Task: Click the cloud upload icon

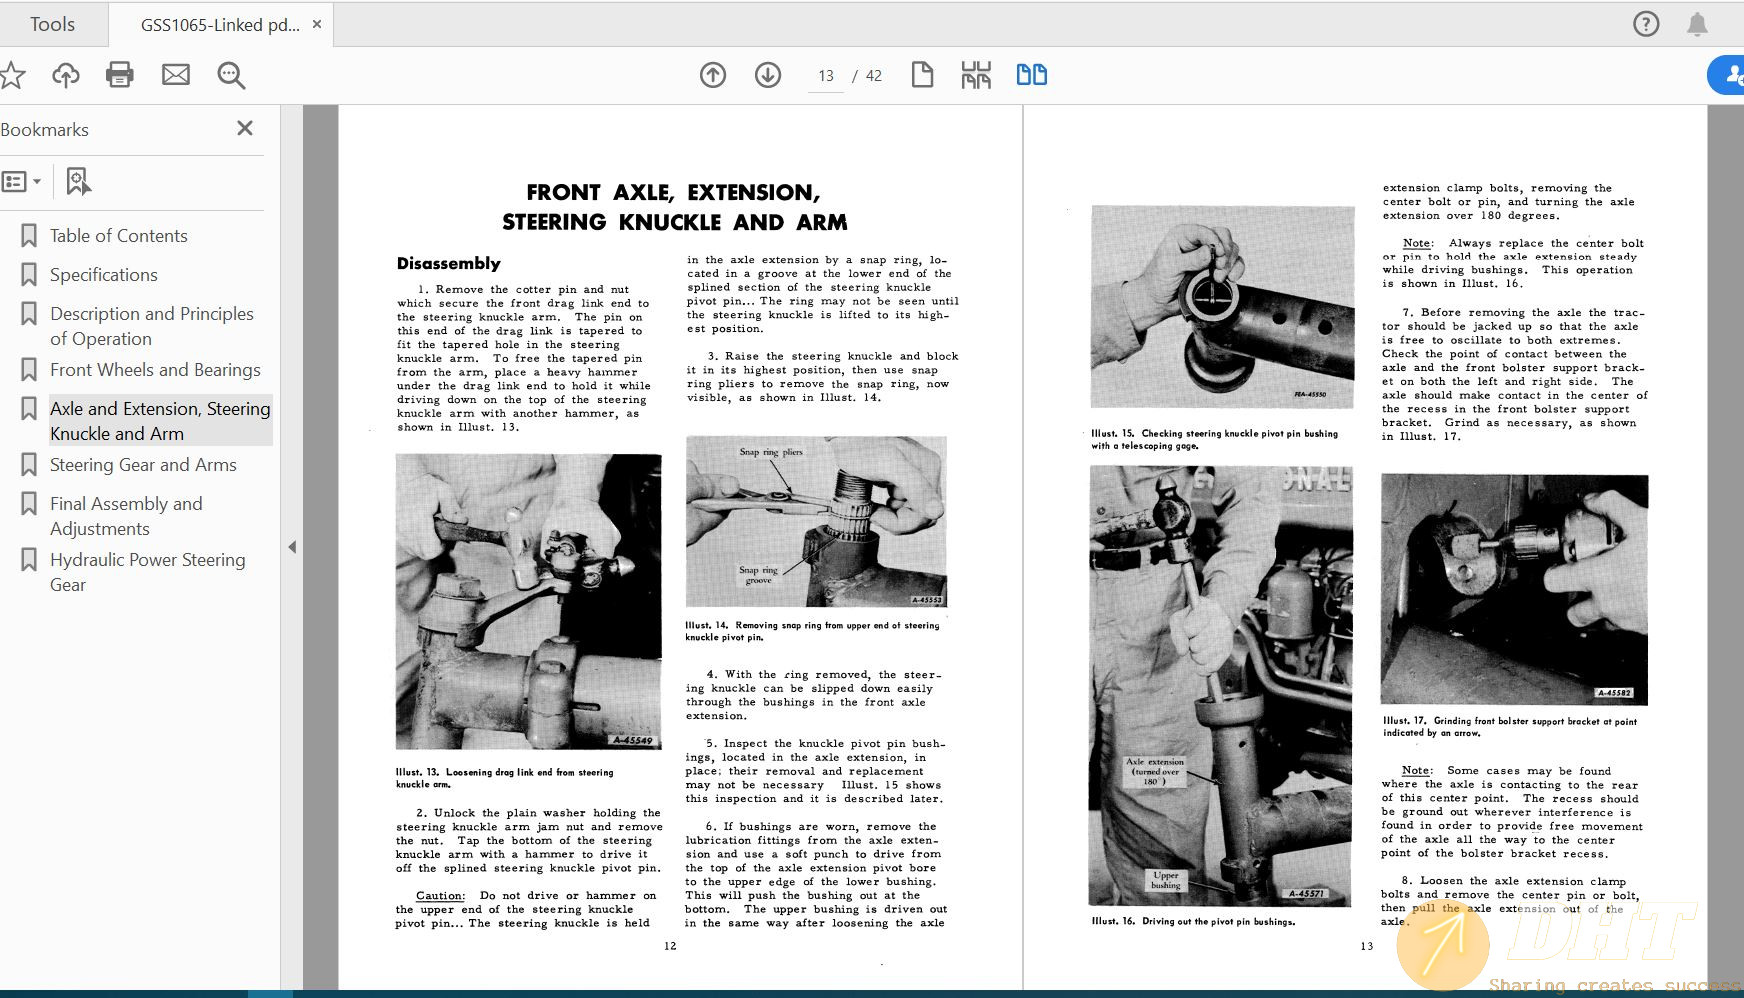Action: tap(66, 75)
